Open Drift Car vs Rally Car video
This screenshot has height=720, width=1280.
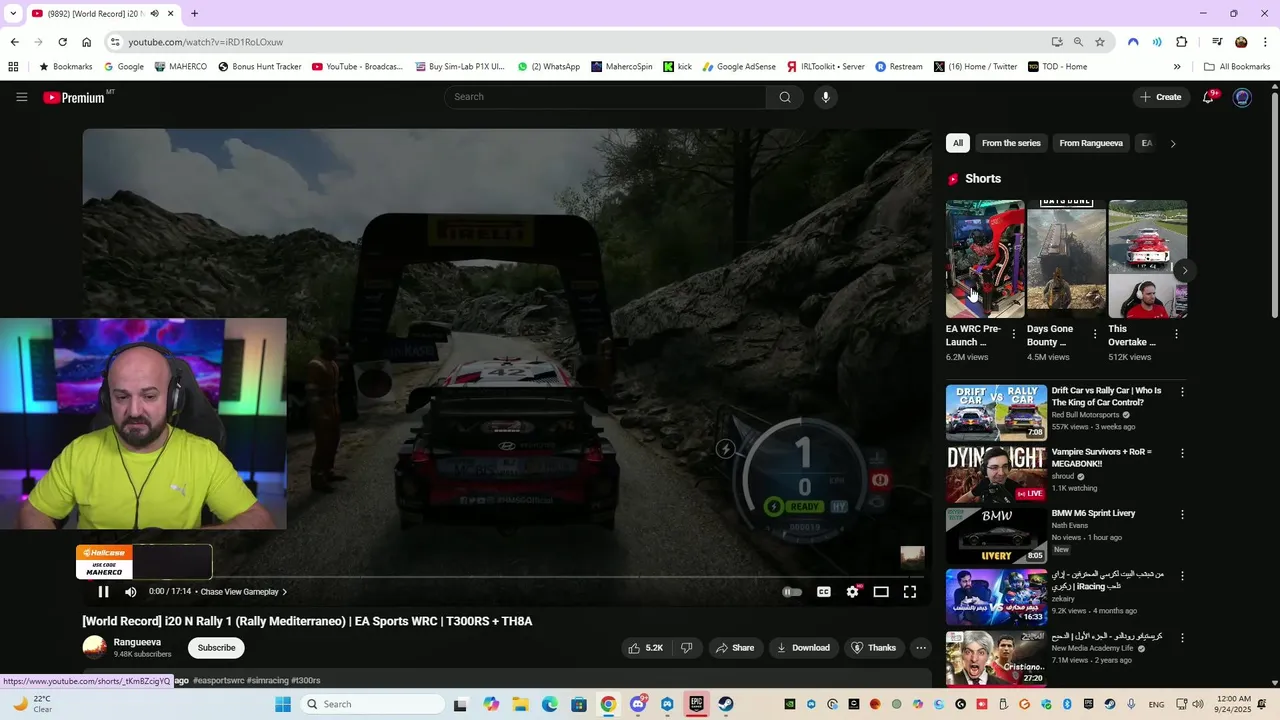(996, 412)
